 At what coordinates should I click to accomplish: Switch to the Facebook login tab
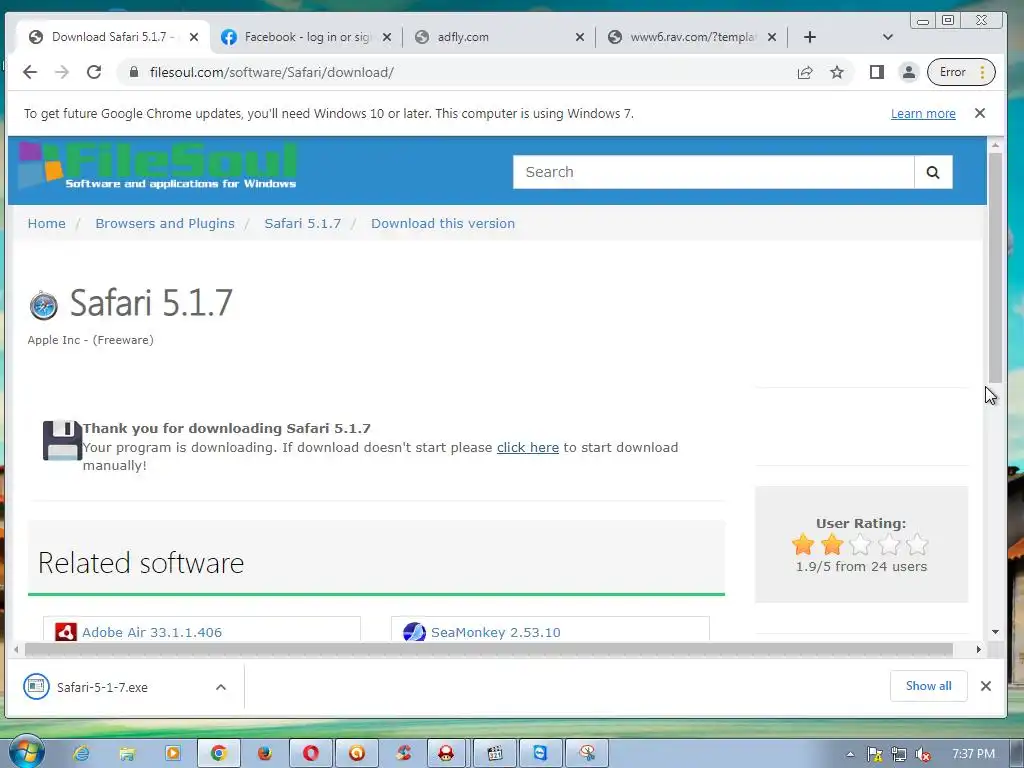click(x=306, y=37)
